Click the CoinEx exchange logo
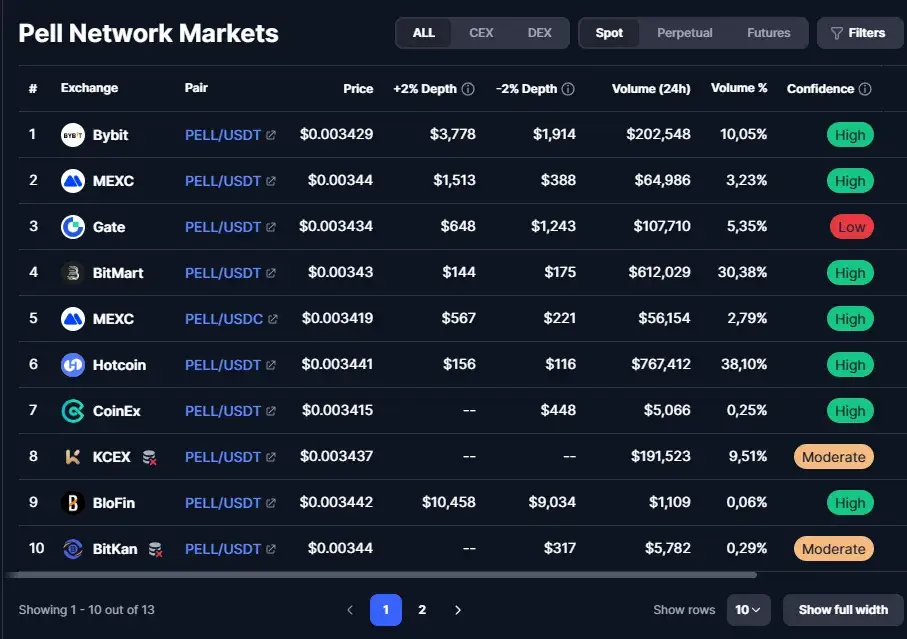The width and height of the screenshot is (907, 639). tap(73, 411)
